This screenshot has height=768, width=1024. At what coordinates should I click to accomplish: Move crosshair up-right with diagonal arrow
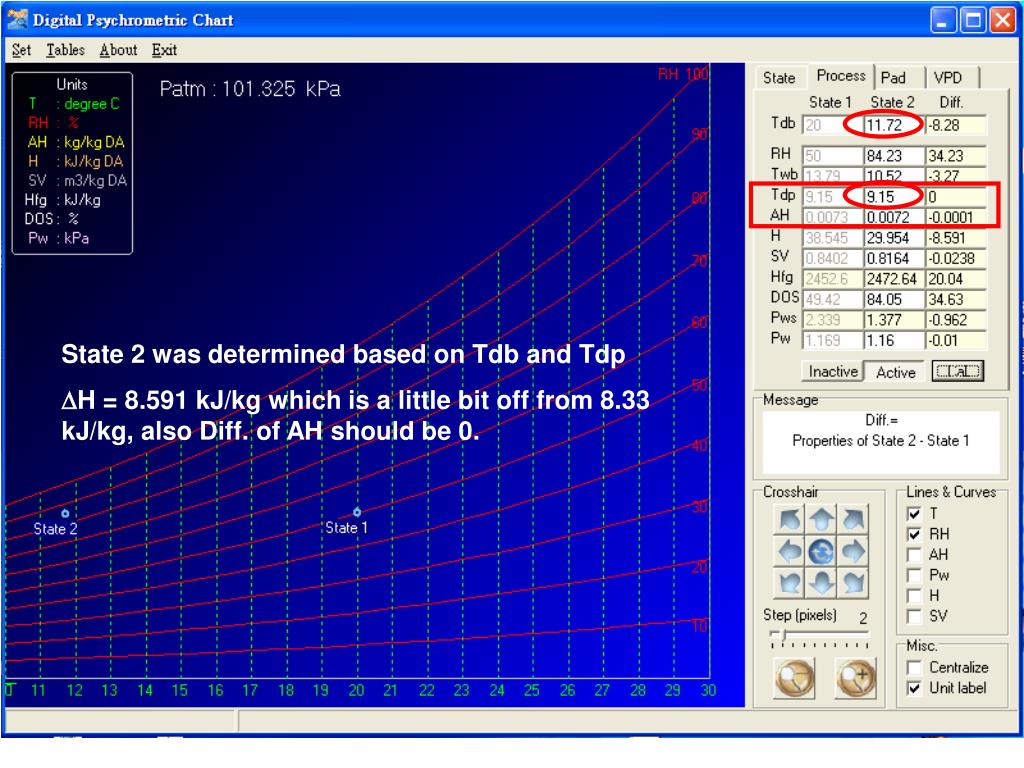[x=854, y=520]
